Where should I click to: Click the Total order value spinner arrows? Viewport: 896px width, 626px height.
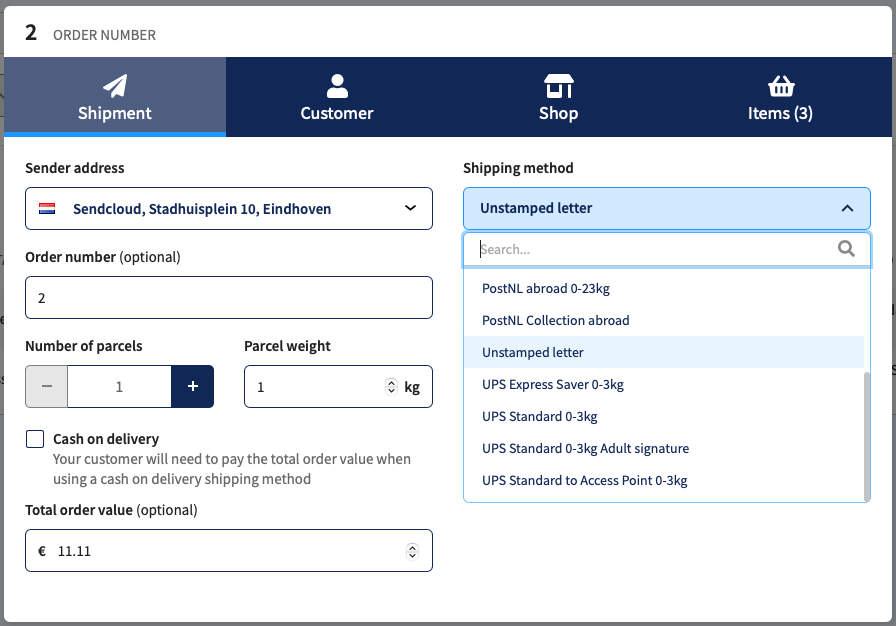pos(413,551)
